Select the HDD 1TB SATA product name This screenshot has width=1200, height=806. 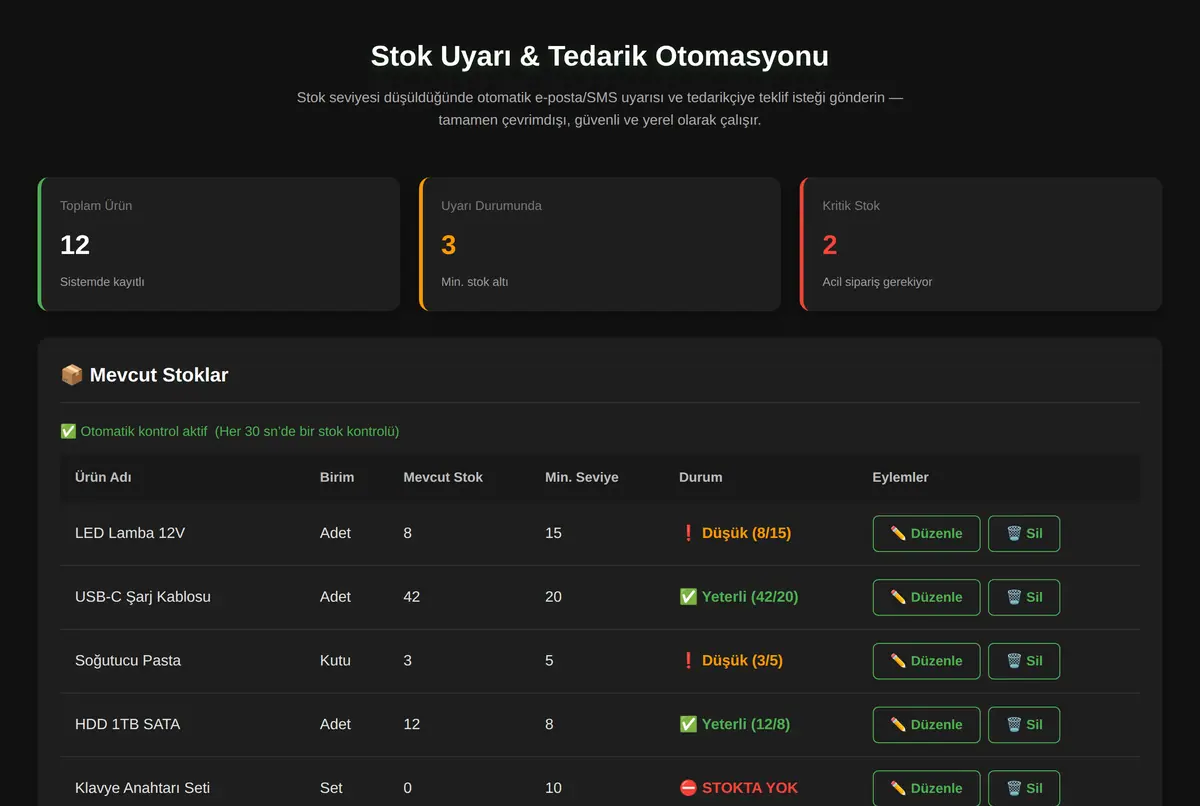(128, 724)
